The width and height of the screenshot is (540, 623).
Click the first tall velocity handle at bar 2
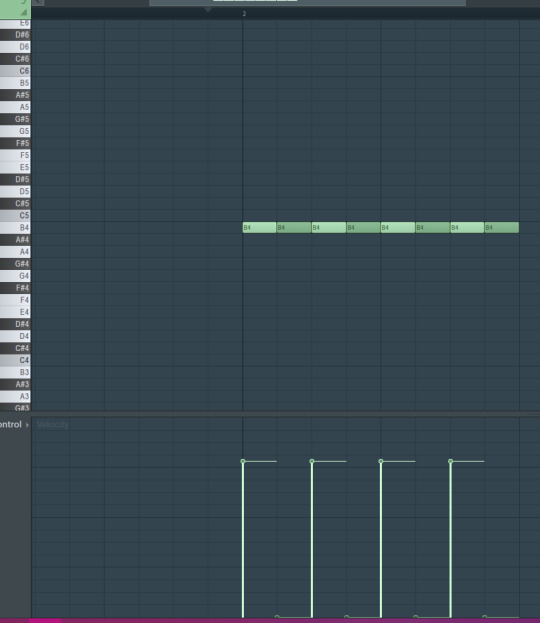click(243, 461)
